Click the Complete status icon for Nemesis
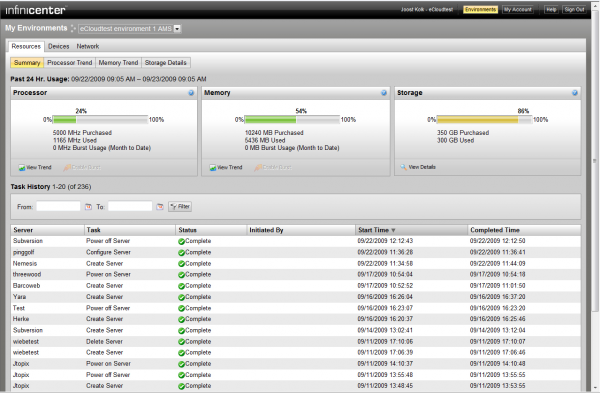600x393 pixels. coord(181,264)
